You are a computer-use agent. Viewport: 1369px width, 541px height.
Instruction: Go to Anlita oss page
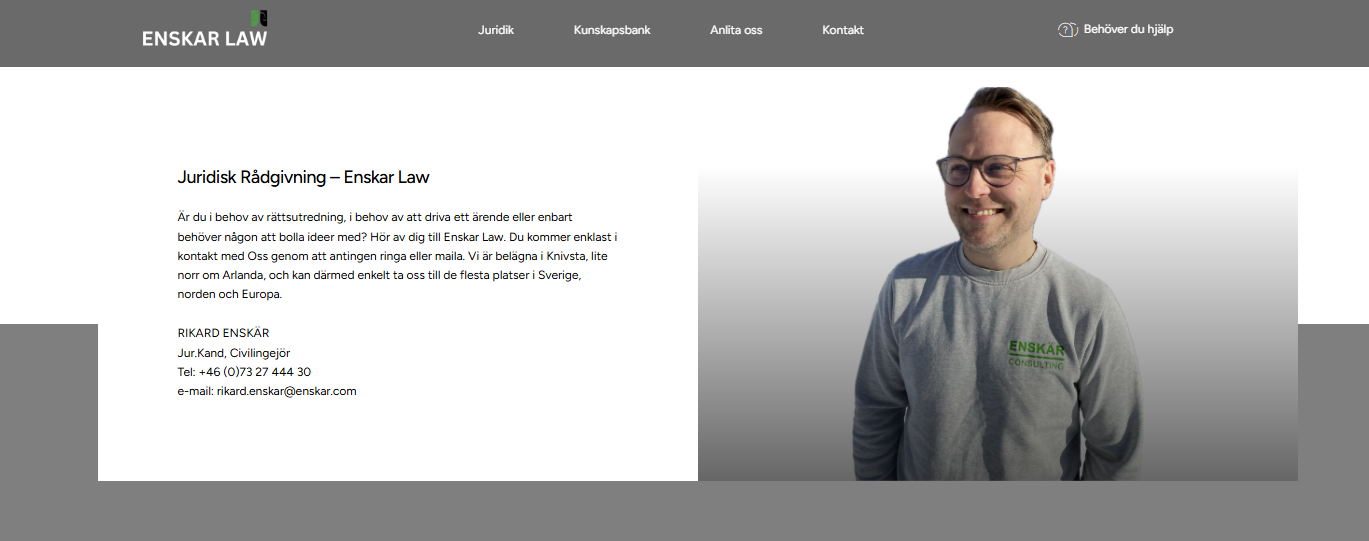click(736, 30)
